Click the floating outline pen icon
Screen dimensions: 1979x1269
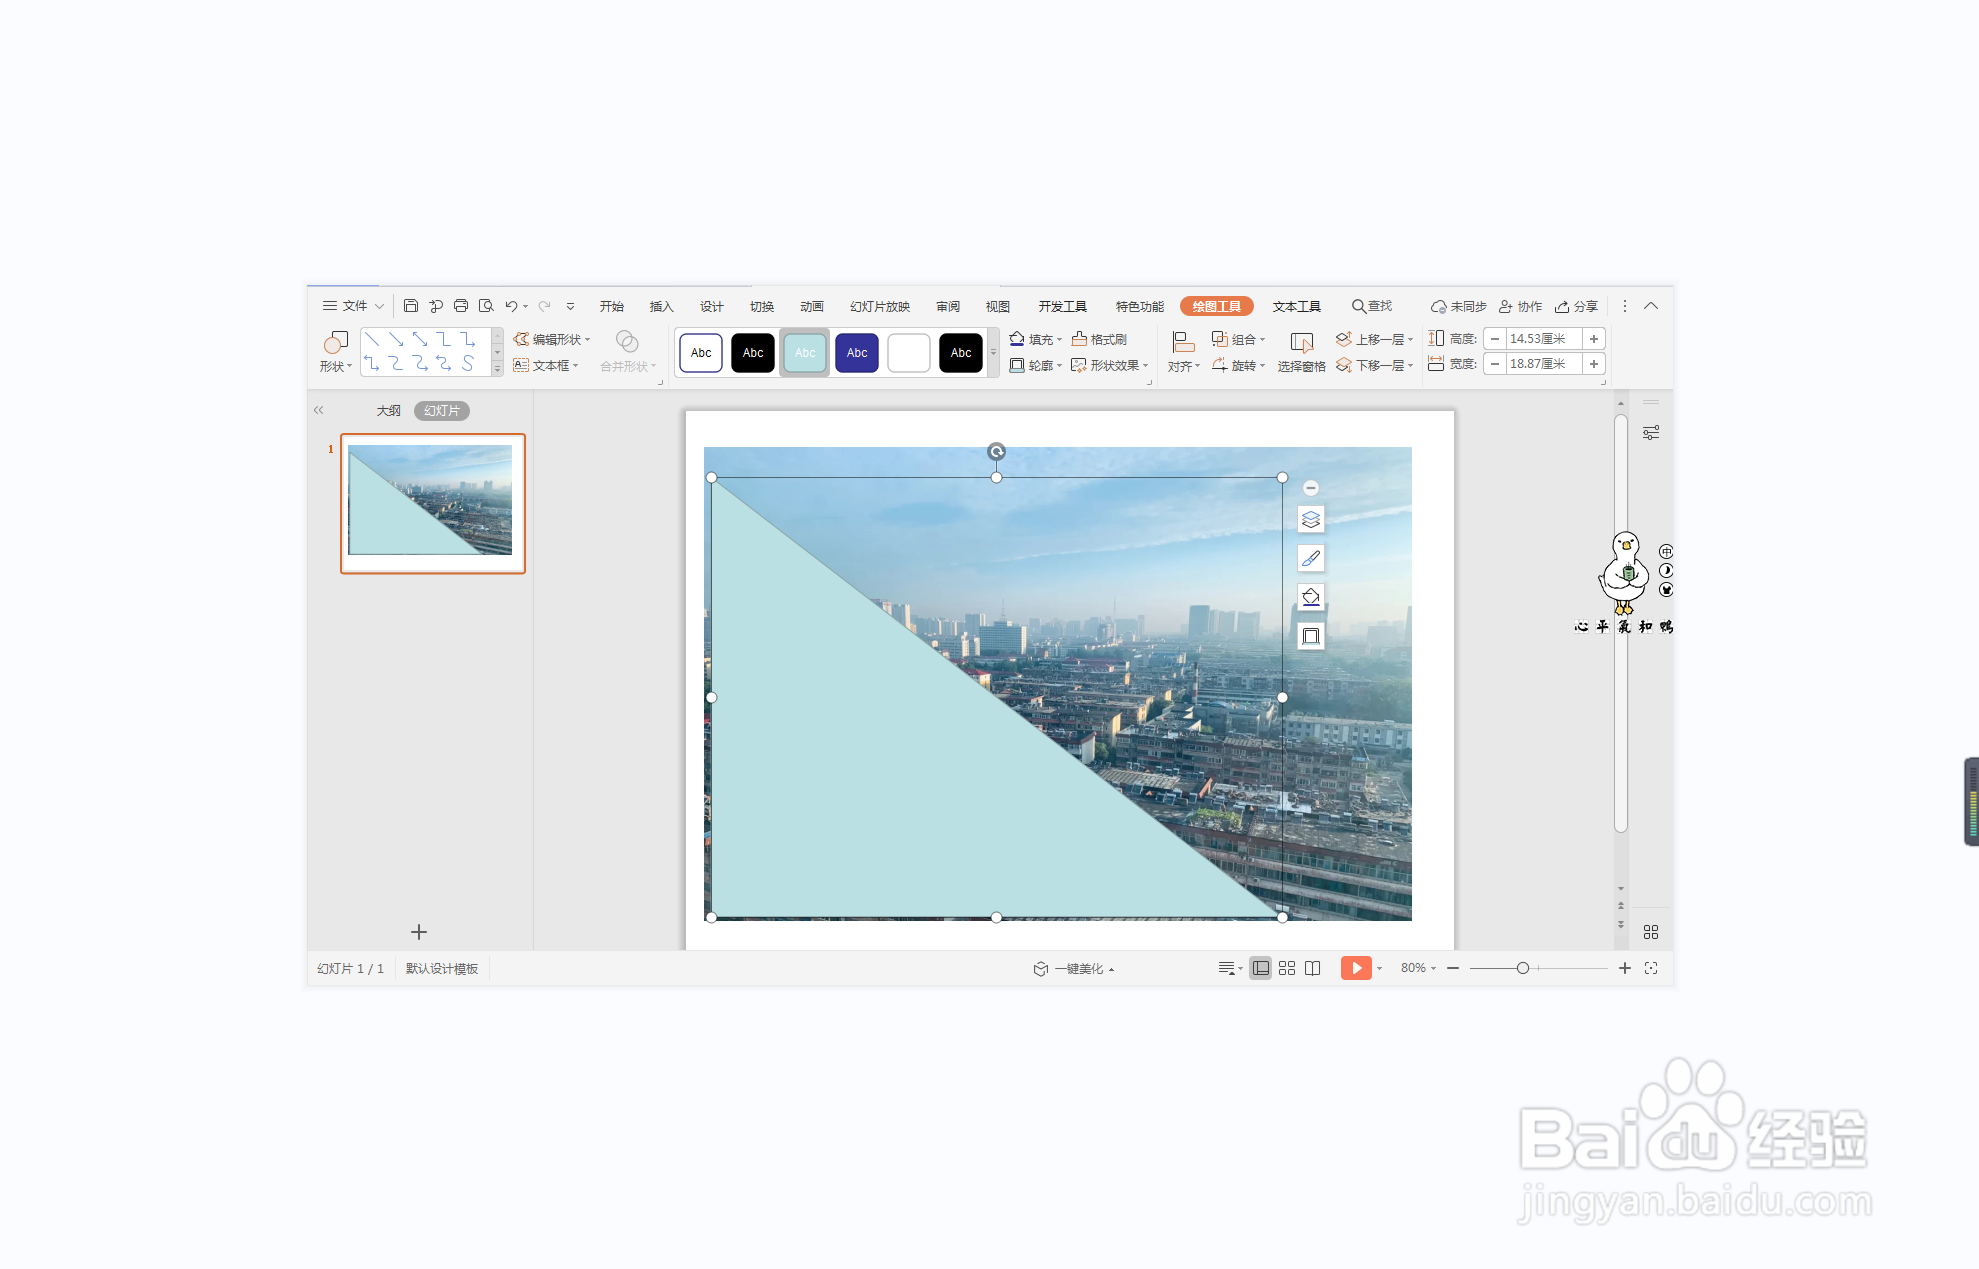pyautogui.click(x=1311, y=559)
